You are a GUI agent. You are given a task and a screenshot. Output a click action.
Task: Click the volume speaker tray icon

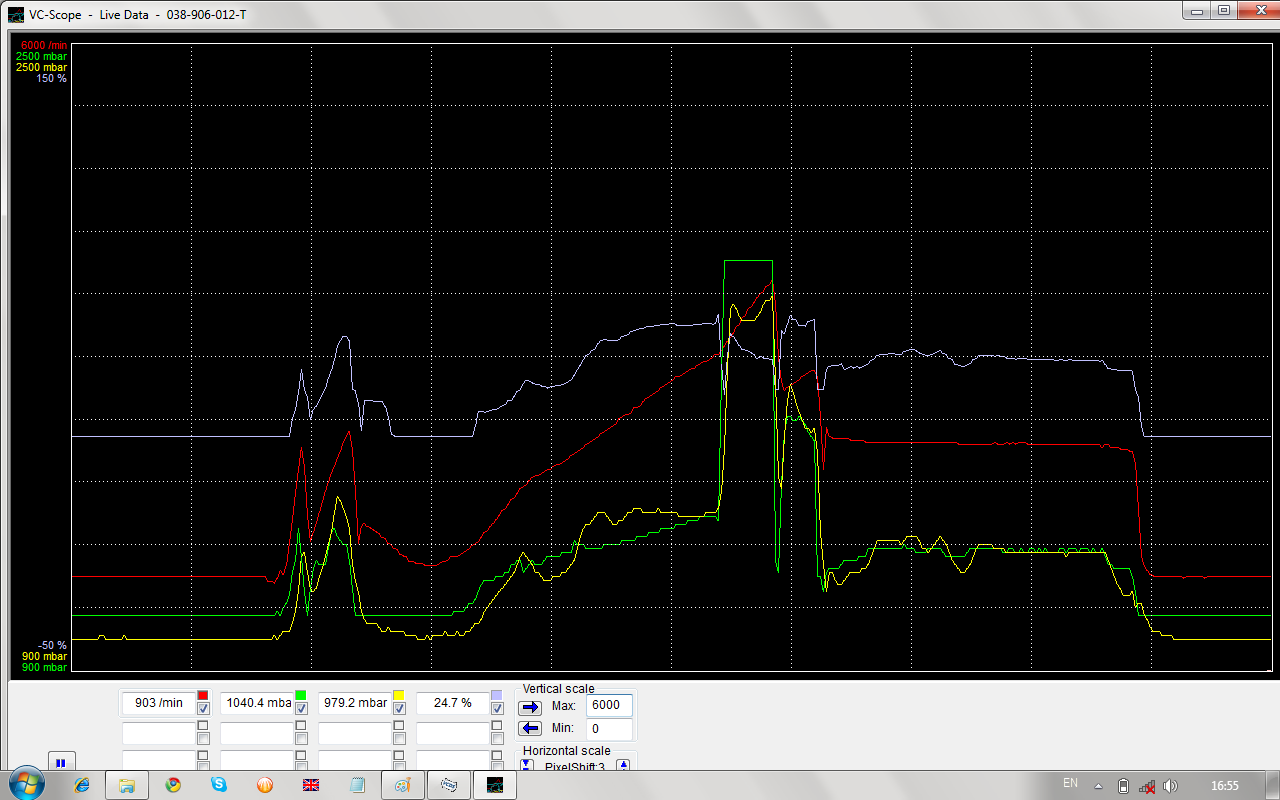[1170, 785]
